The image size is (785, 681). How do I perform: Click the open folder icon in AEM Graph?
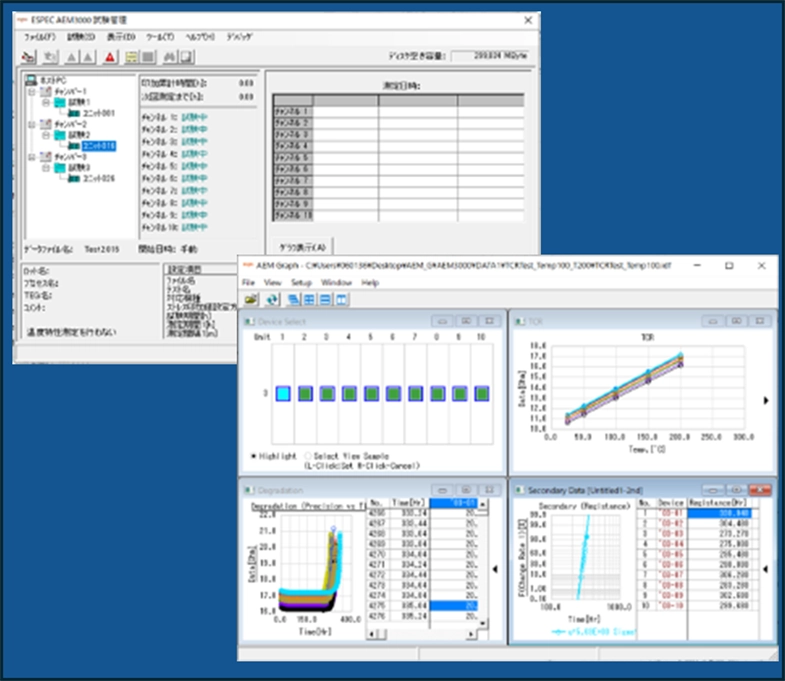[x=249, y=299]
